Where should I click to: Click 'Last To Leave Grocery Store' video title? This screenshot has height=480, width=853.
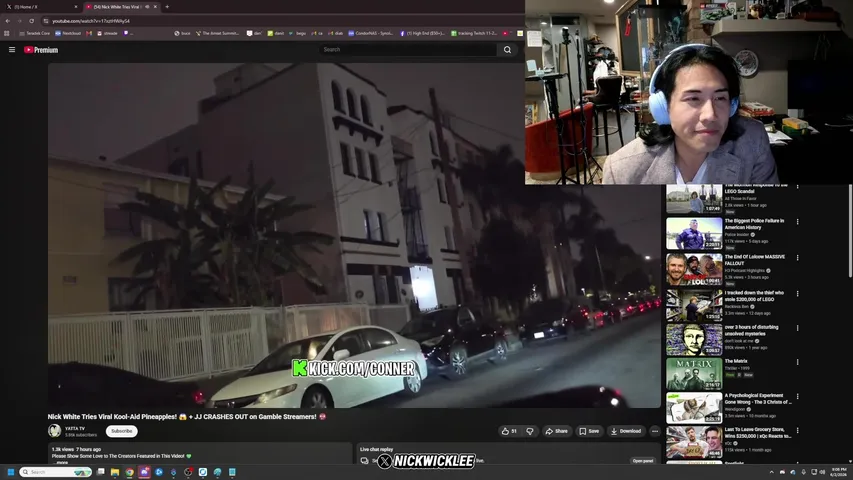click(x=758, y=433)
